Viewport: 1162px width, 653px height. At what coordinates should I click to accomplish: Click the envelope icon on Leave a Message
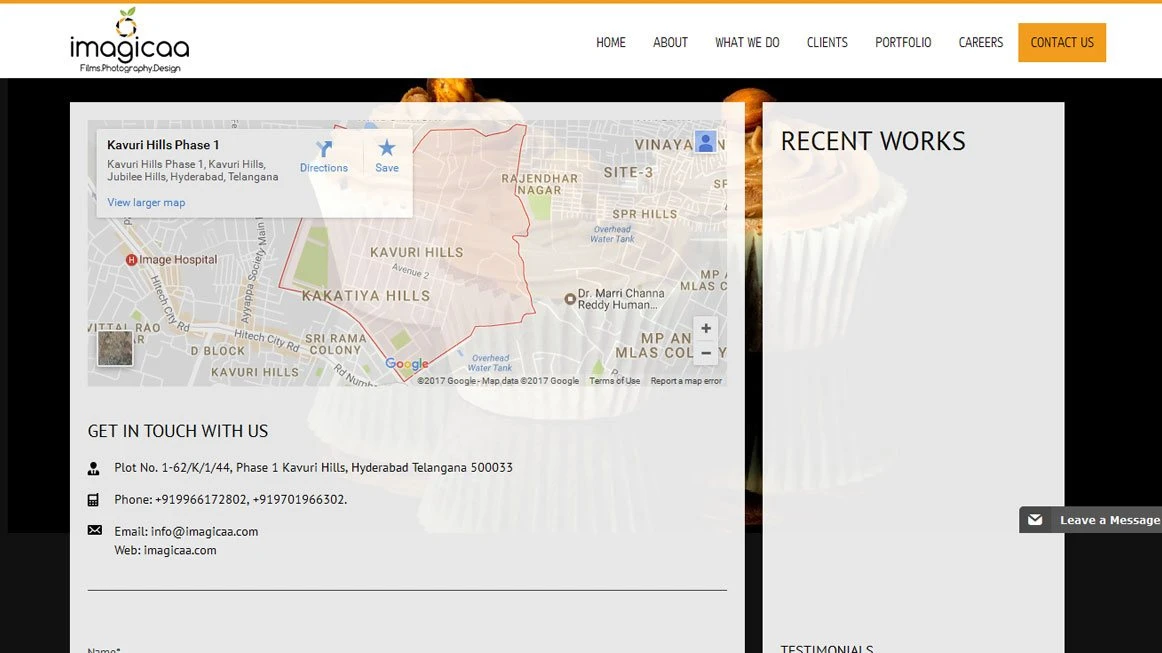tap(1035, 520)
